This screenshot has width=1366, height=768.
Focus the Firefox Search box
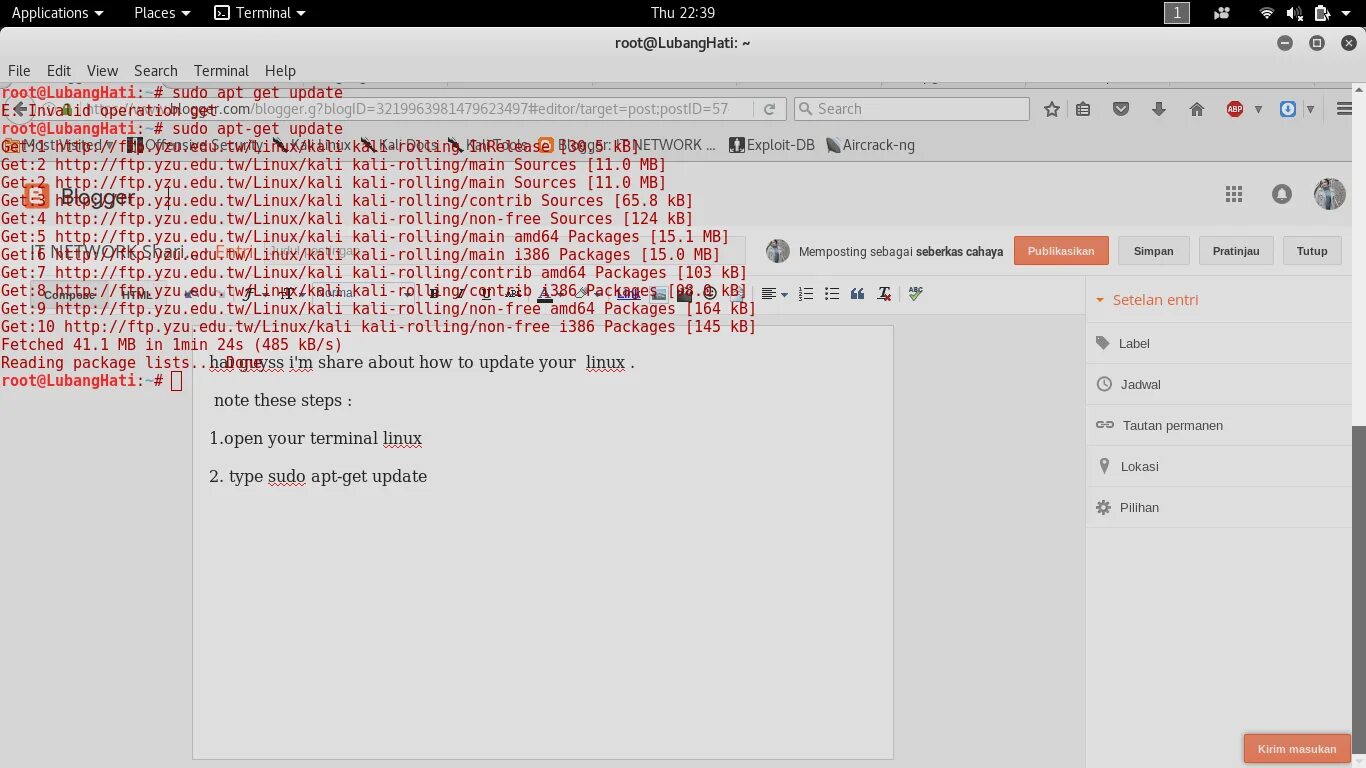(911, 109)
